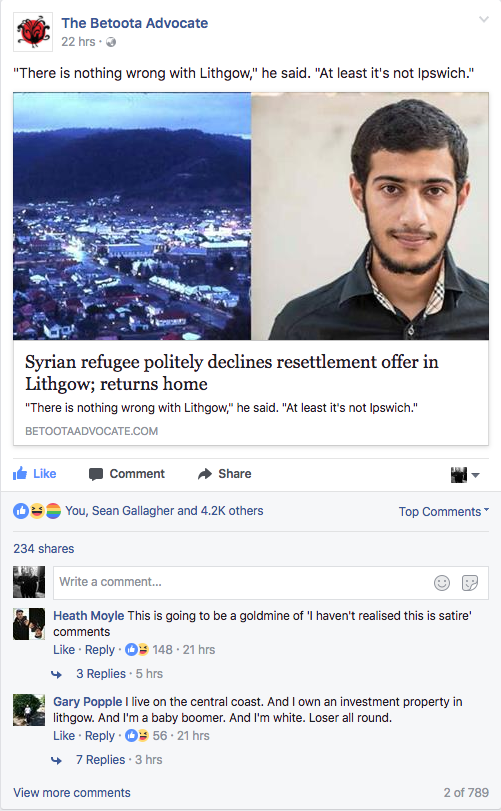Open the post options chevron menu
The image size is (501, 811).
(483, 20)
